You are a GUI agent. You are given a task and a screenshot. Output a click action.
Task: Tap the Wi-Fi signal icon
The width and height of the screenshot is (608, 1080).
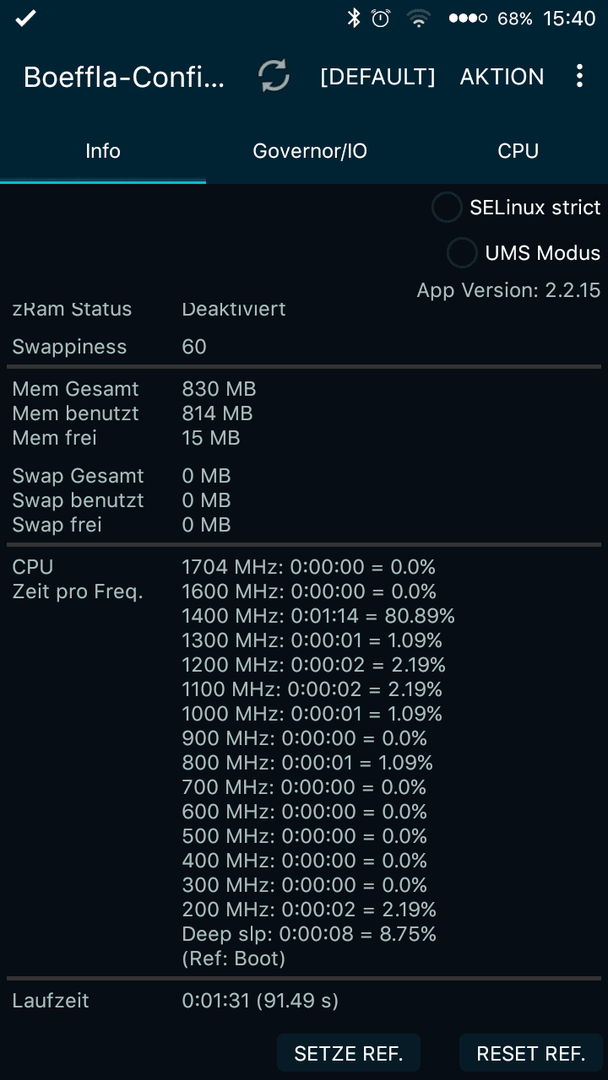(418, 19)
